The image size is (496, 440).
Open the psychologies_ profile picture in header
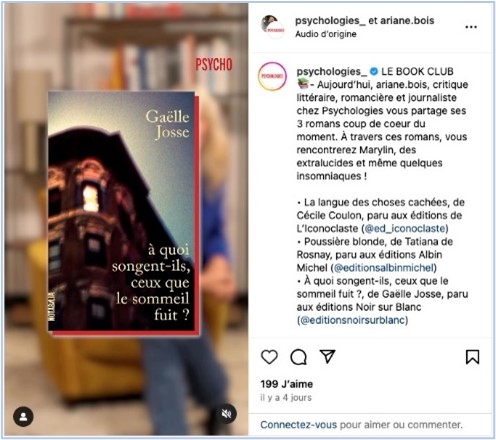[x=273, y=27]
